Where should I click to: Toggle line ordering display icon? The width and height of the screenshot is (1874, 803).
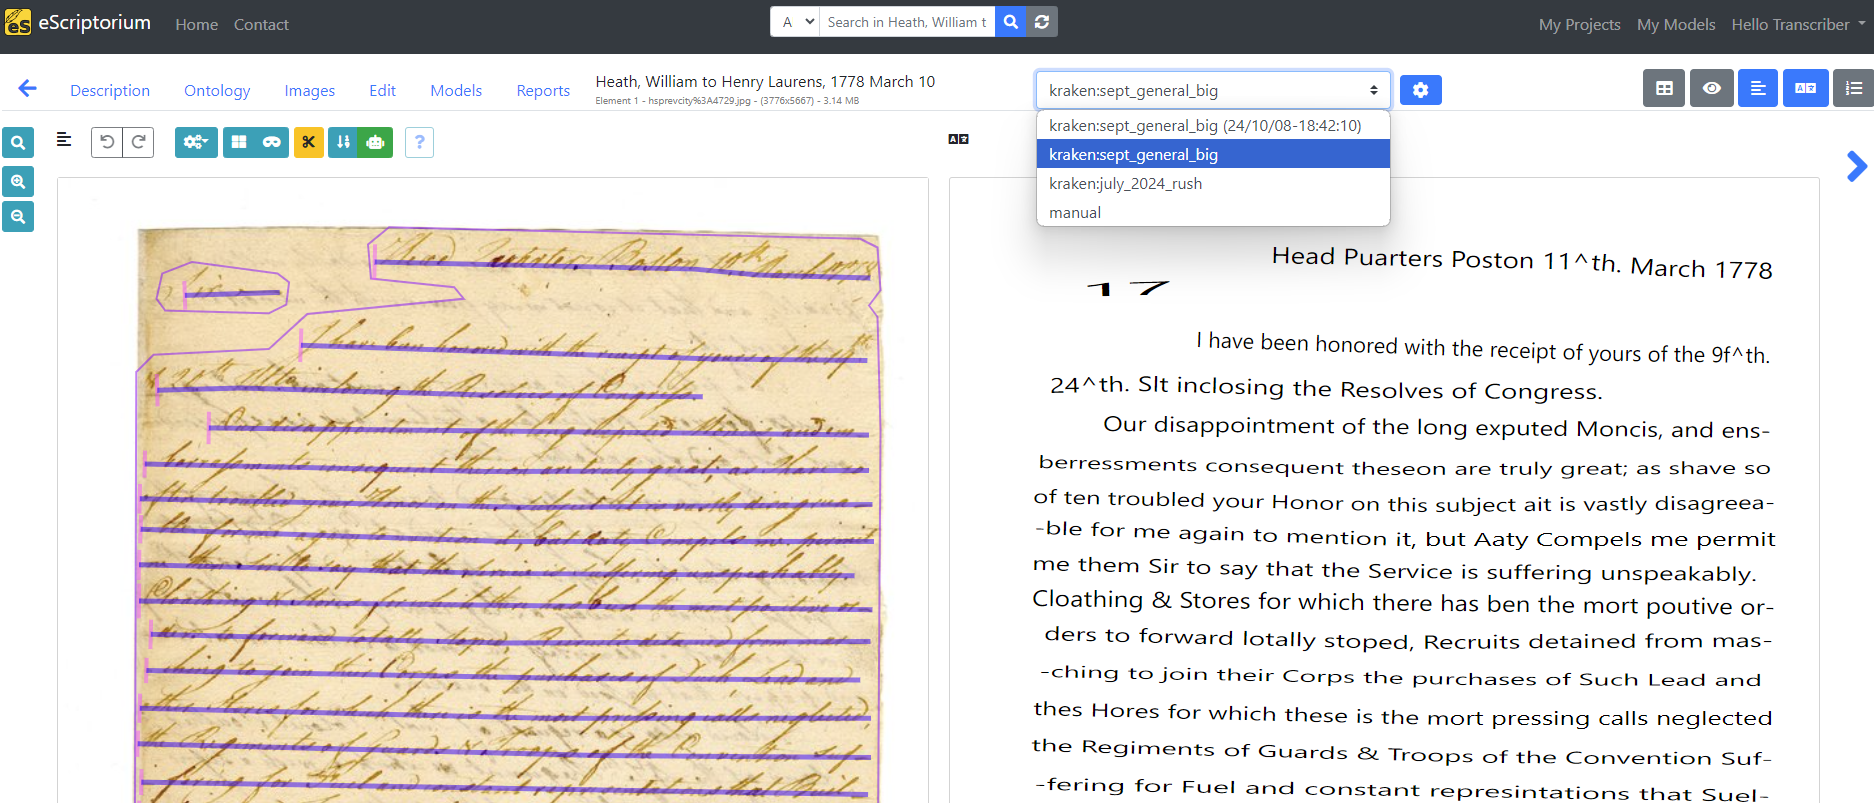pyautogui.click(x=343, y=142)
